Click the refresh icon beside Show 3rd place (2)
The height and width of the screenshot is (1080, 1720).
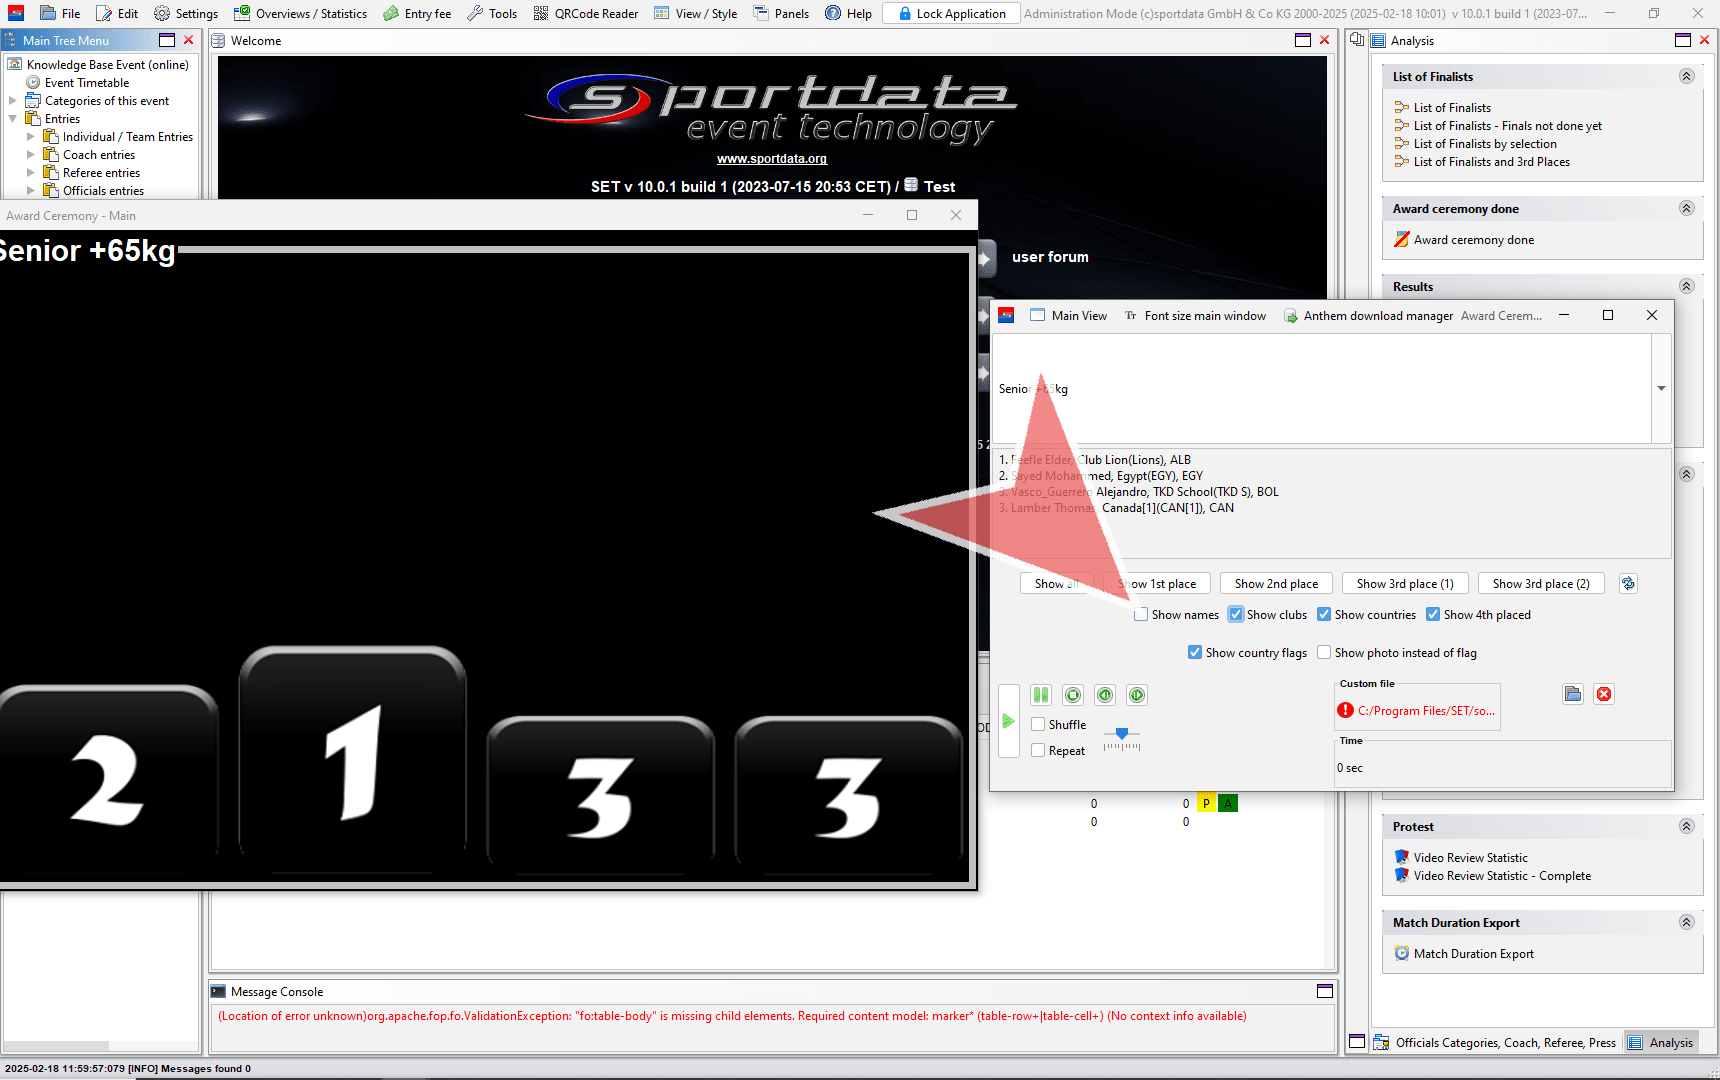click(x=1628, y=584)
